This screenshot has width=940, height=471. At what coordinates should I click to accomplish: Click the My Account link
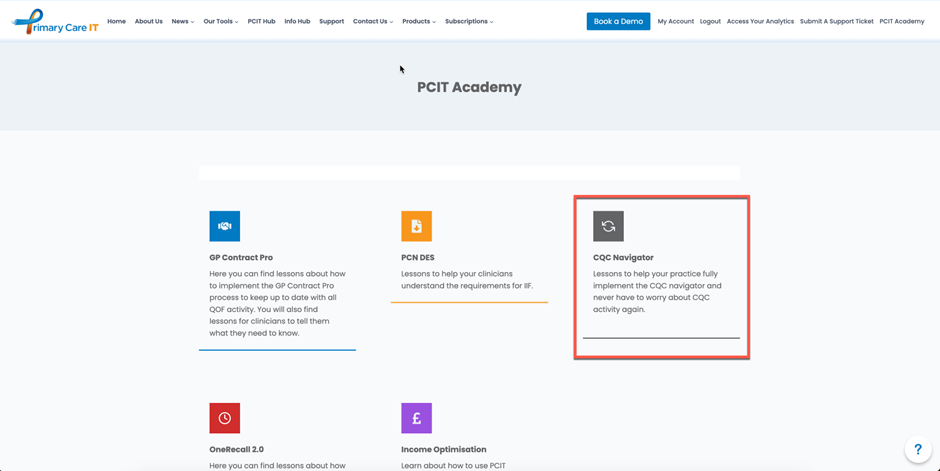(x=675, y=21)
